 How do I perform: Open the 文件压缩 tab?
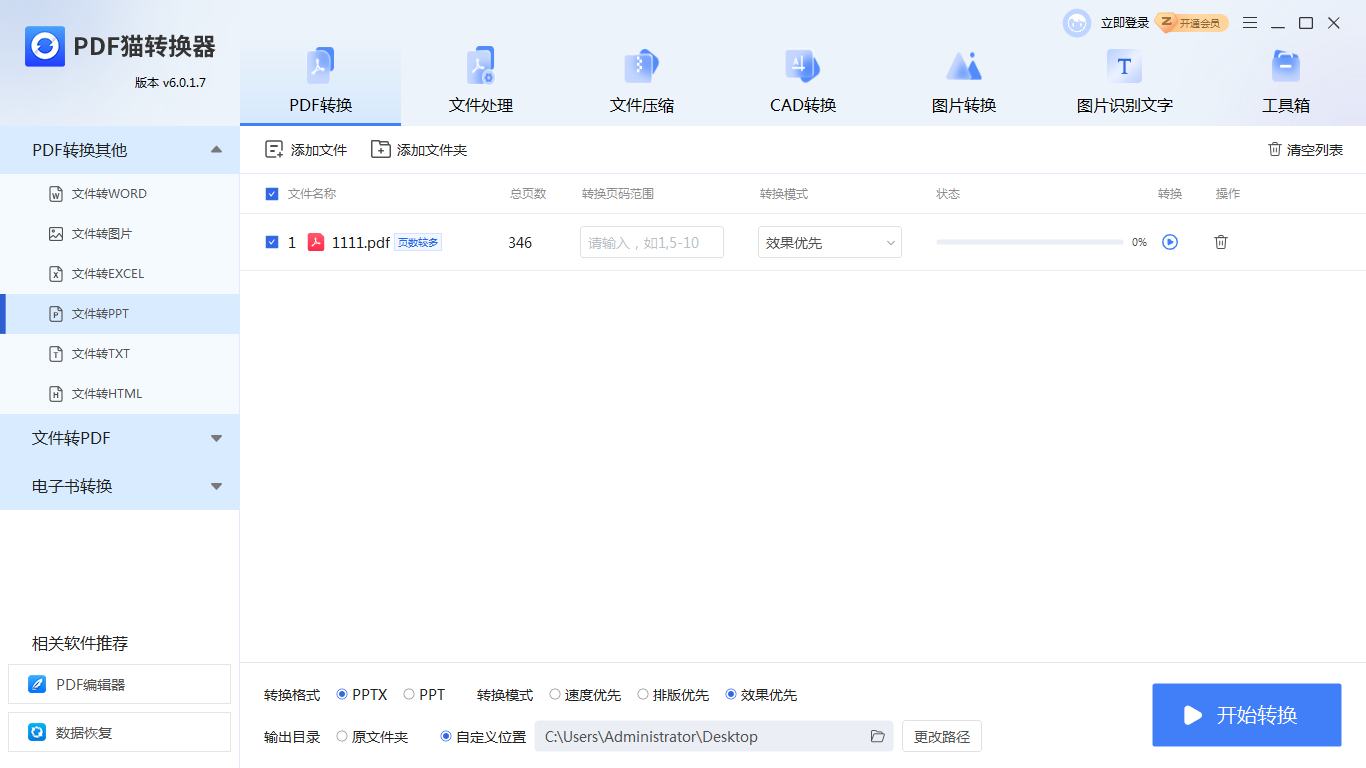[642, 84]
